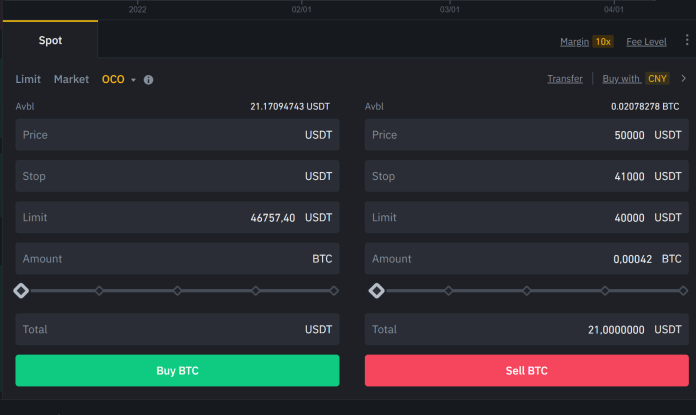
Task: Click the buy-side Price input field
Action: pyautogui.click(x=177, y=135)
